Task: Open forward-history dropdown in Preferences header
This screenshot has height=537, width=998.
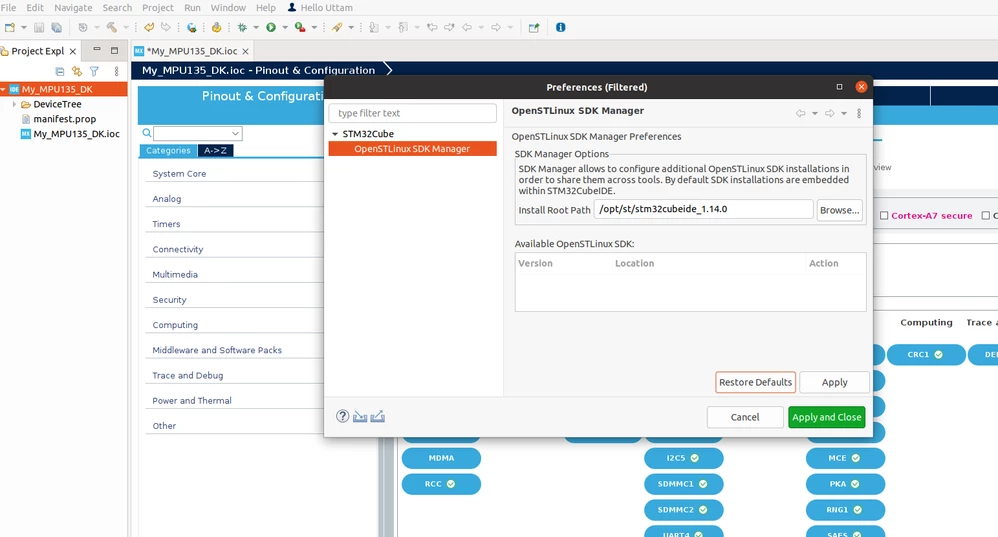Action: coord(843,113)
